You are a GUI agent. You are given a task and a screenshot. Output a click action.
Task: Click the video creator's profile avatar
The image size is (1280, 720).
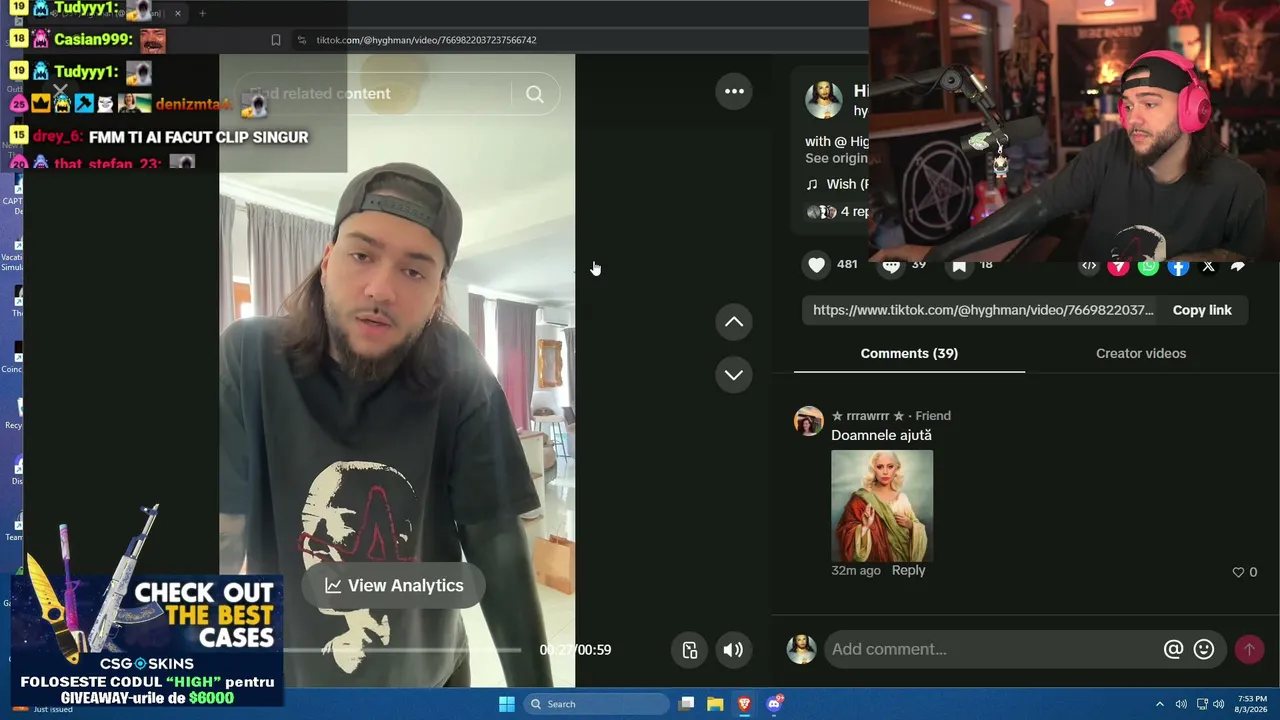(823, 100)
